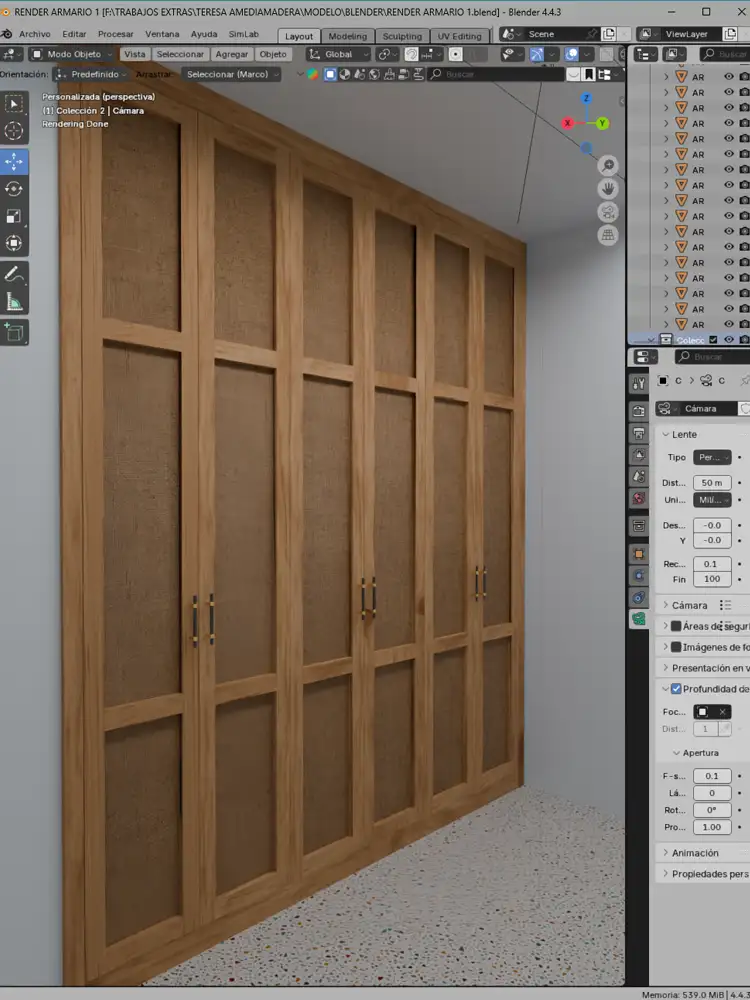Disable the Profundidad de campo checkbox
Image resolution: width=750 pixels, height=1000 pixels.
676,689
